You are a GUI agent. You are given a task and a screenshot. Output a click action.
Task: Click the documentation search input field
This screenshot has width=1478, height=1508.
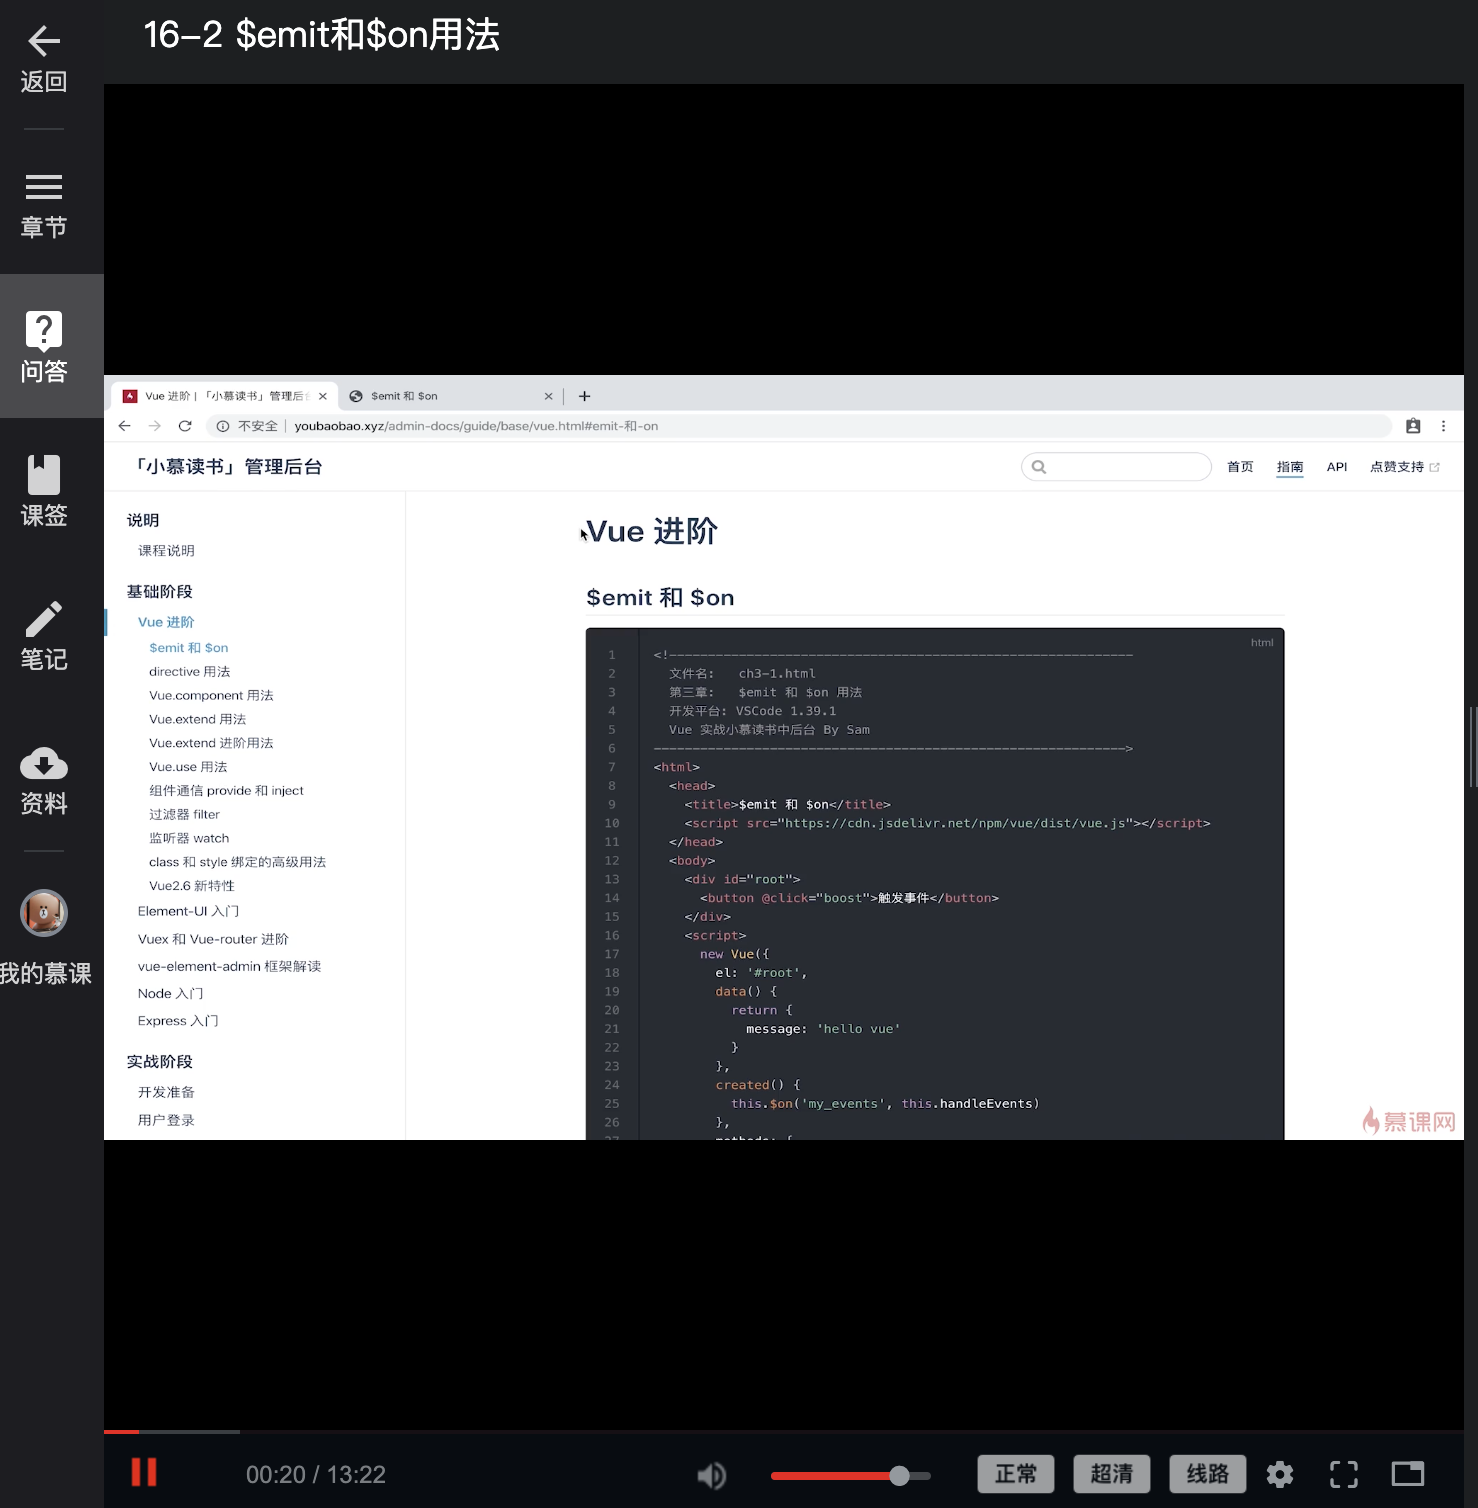pyautogui.click(x=1115, y=466)
